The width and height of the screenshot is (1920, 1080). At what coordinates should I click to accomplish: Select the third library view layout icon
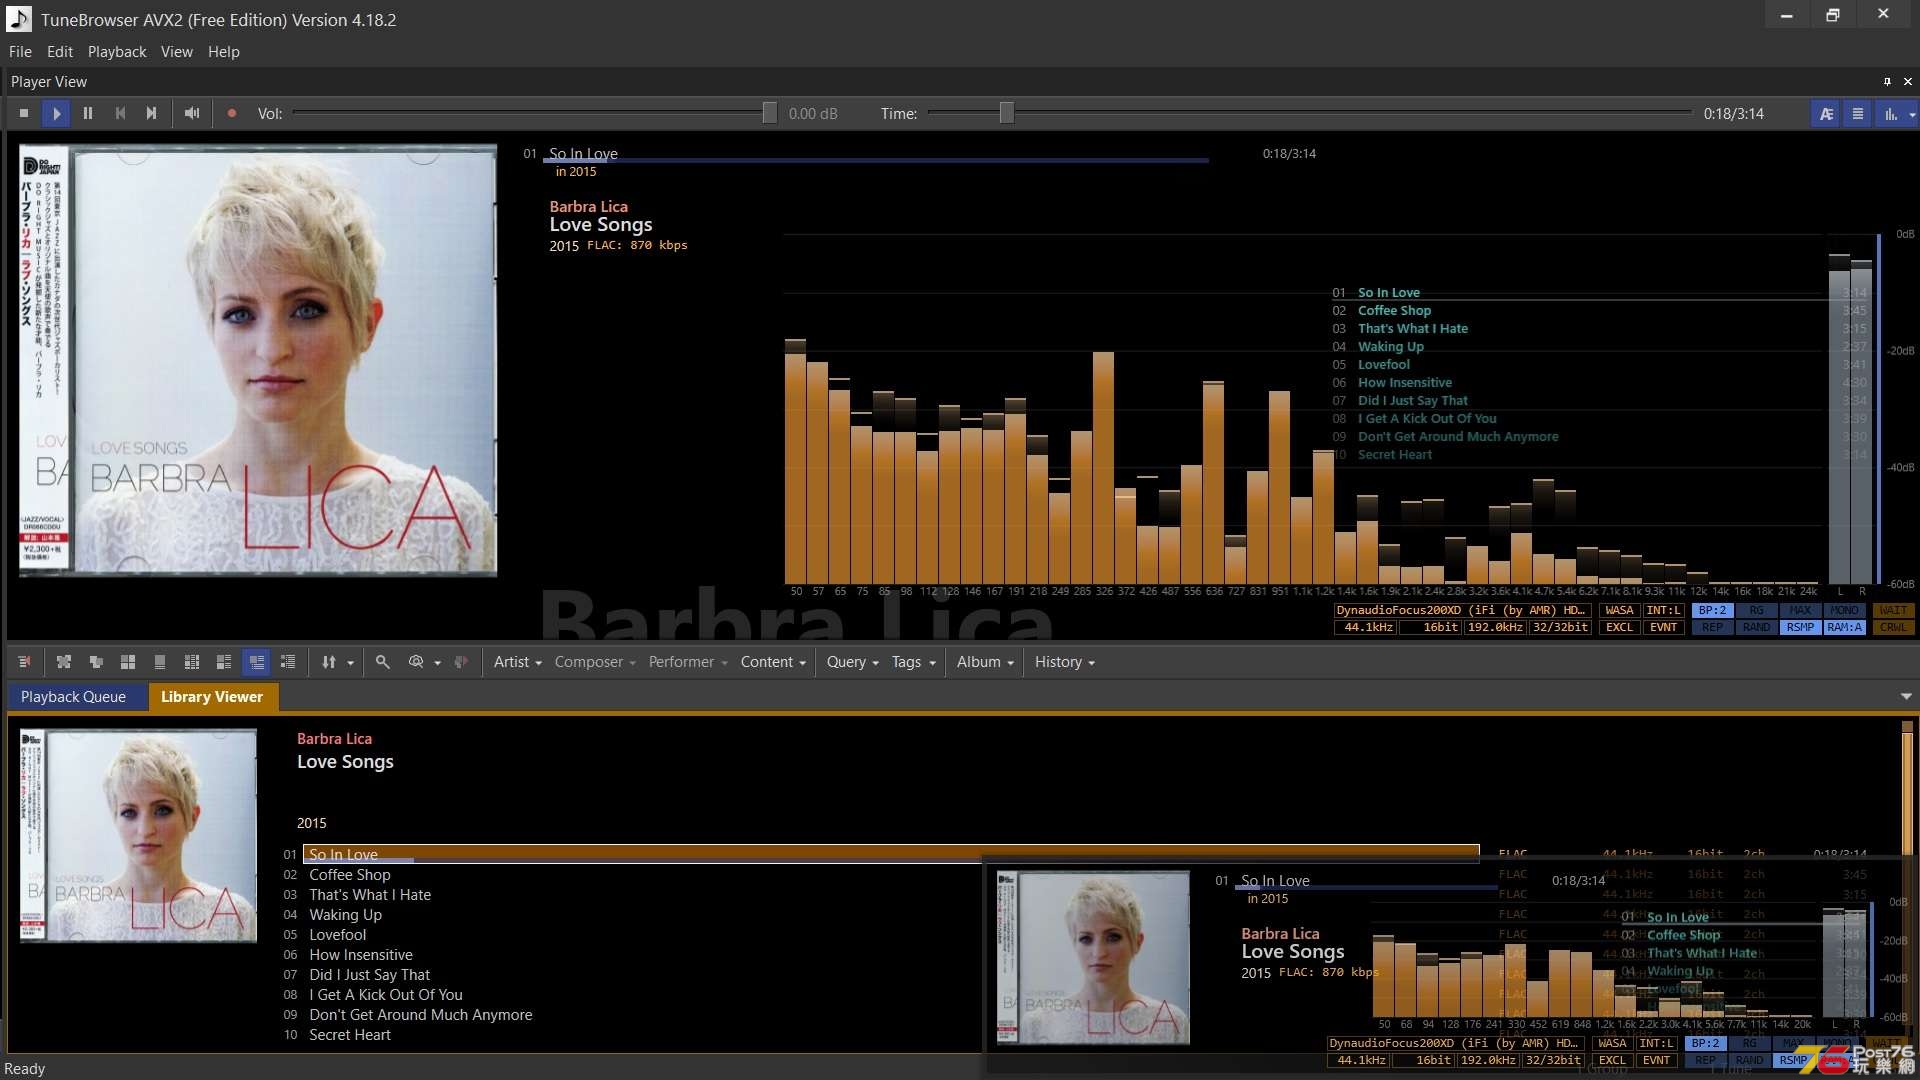coord(96,662)
